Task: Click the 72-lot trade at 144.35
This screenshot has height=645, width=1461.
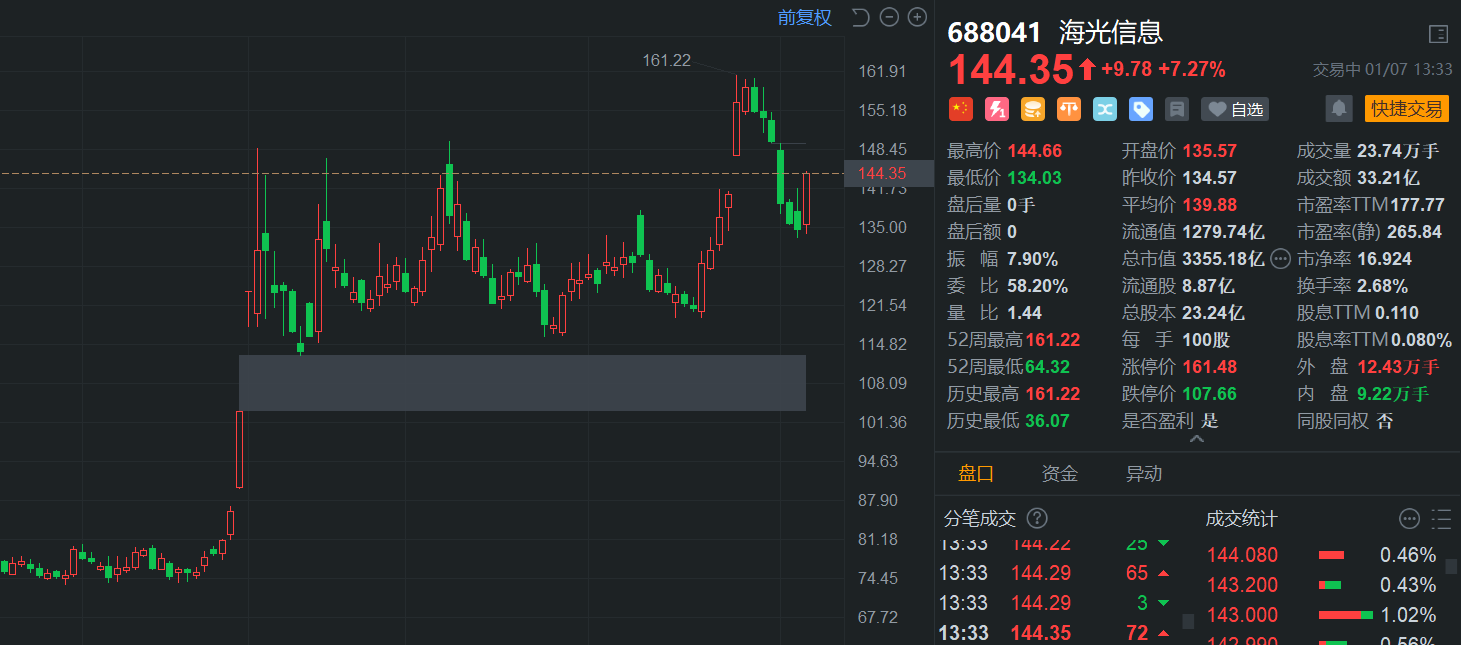Action: pyautogui.click(x=1055, y=633)
